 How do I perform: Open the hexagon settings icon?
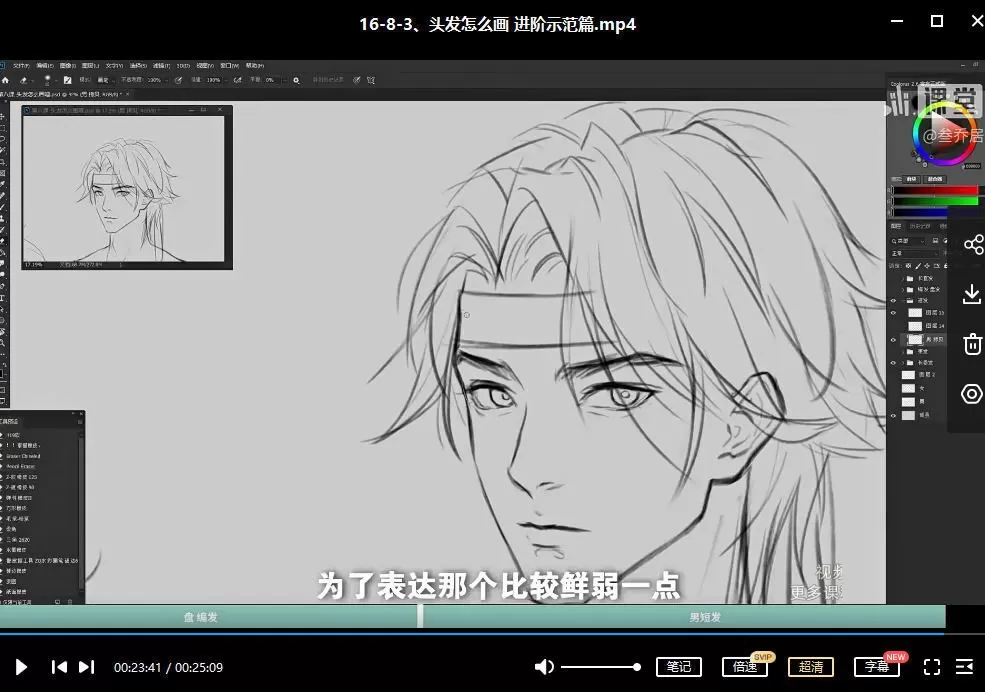click(x=972, y=394)
